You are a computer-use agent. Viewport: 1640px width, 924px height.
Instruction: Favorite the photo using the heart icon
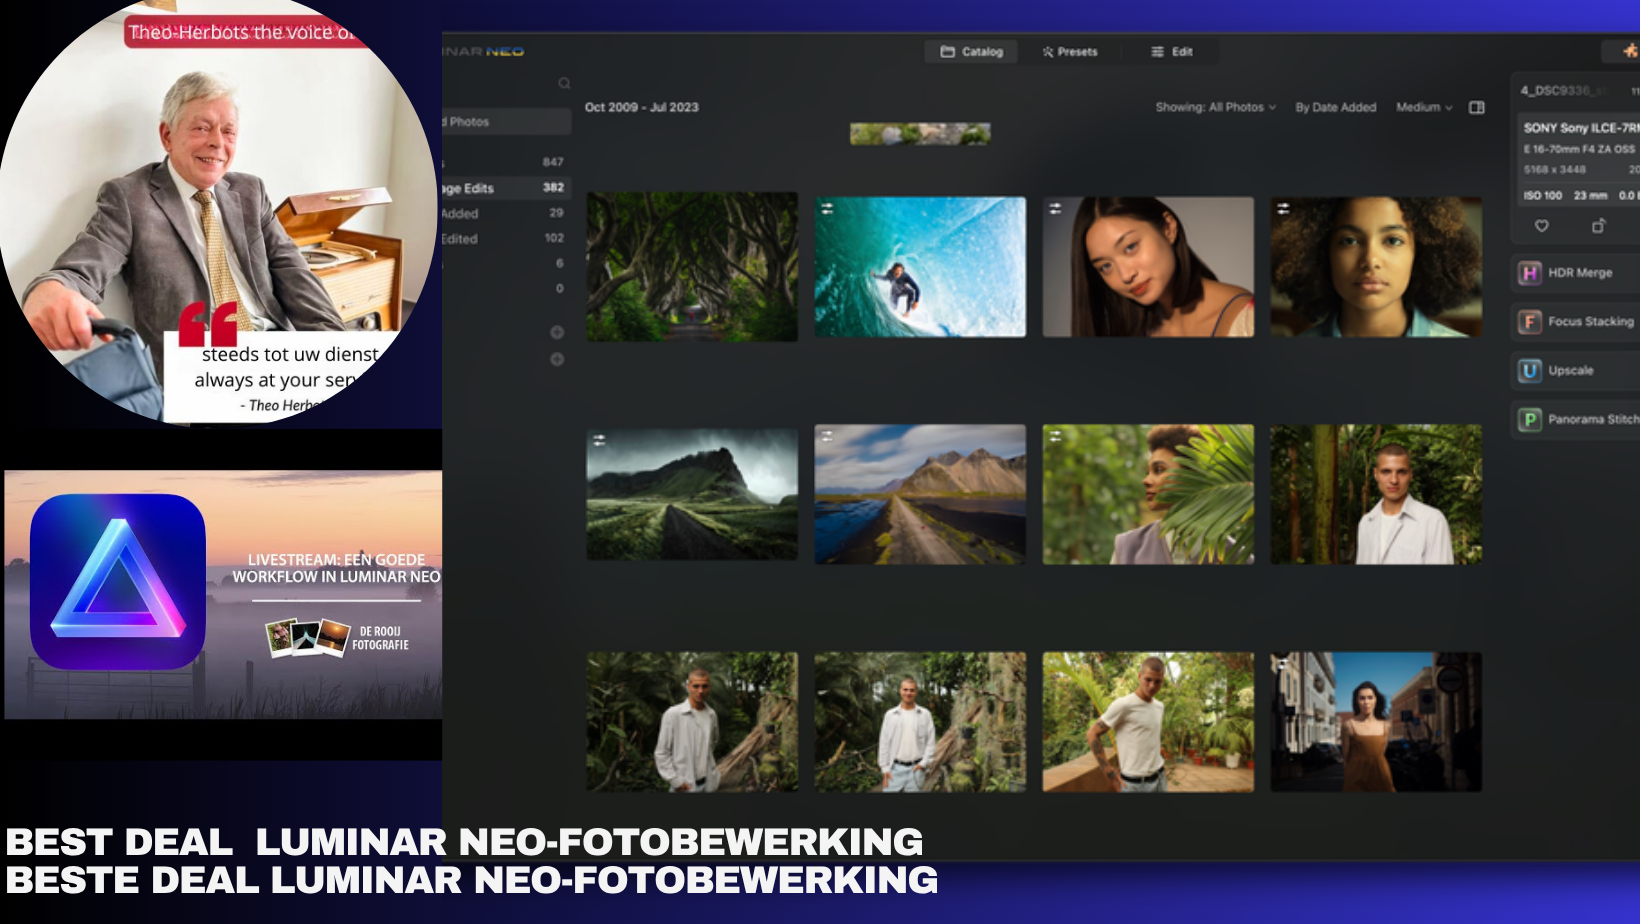click(1541, 227)
